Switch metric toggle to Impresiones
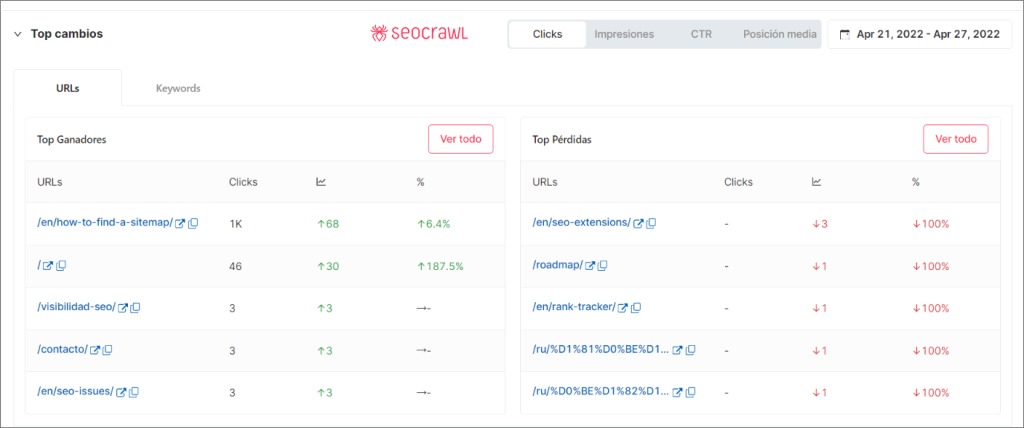Image resolution: width=1024 pixels, height=428 pixels. click(624, 34)
